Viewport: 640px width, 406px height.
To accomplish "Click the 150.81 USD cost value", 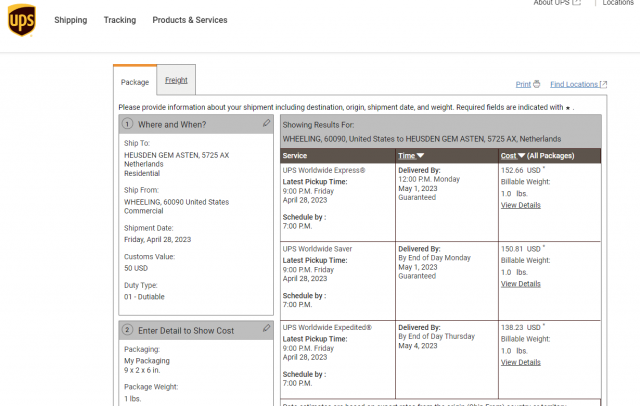I will click(x=521, y=249).
